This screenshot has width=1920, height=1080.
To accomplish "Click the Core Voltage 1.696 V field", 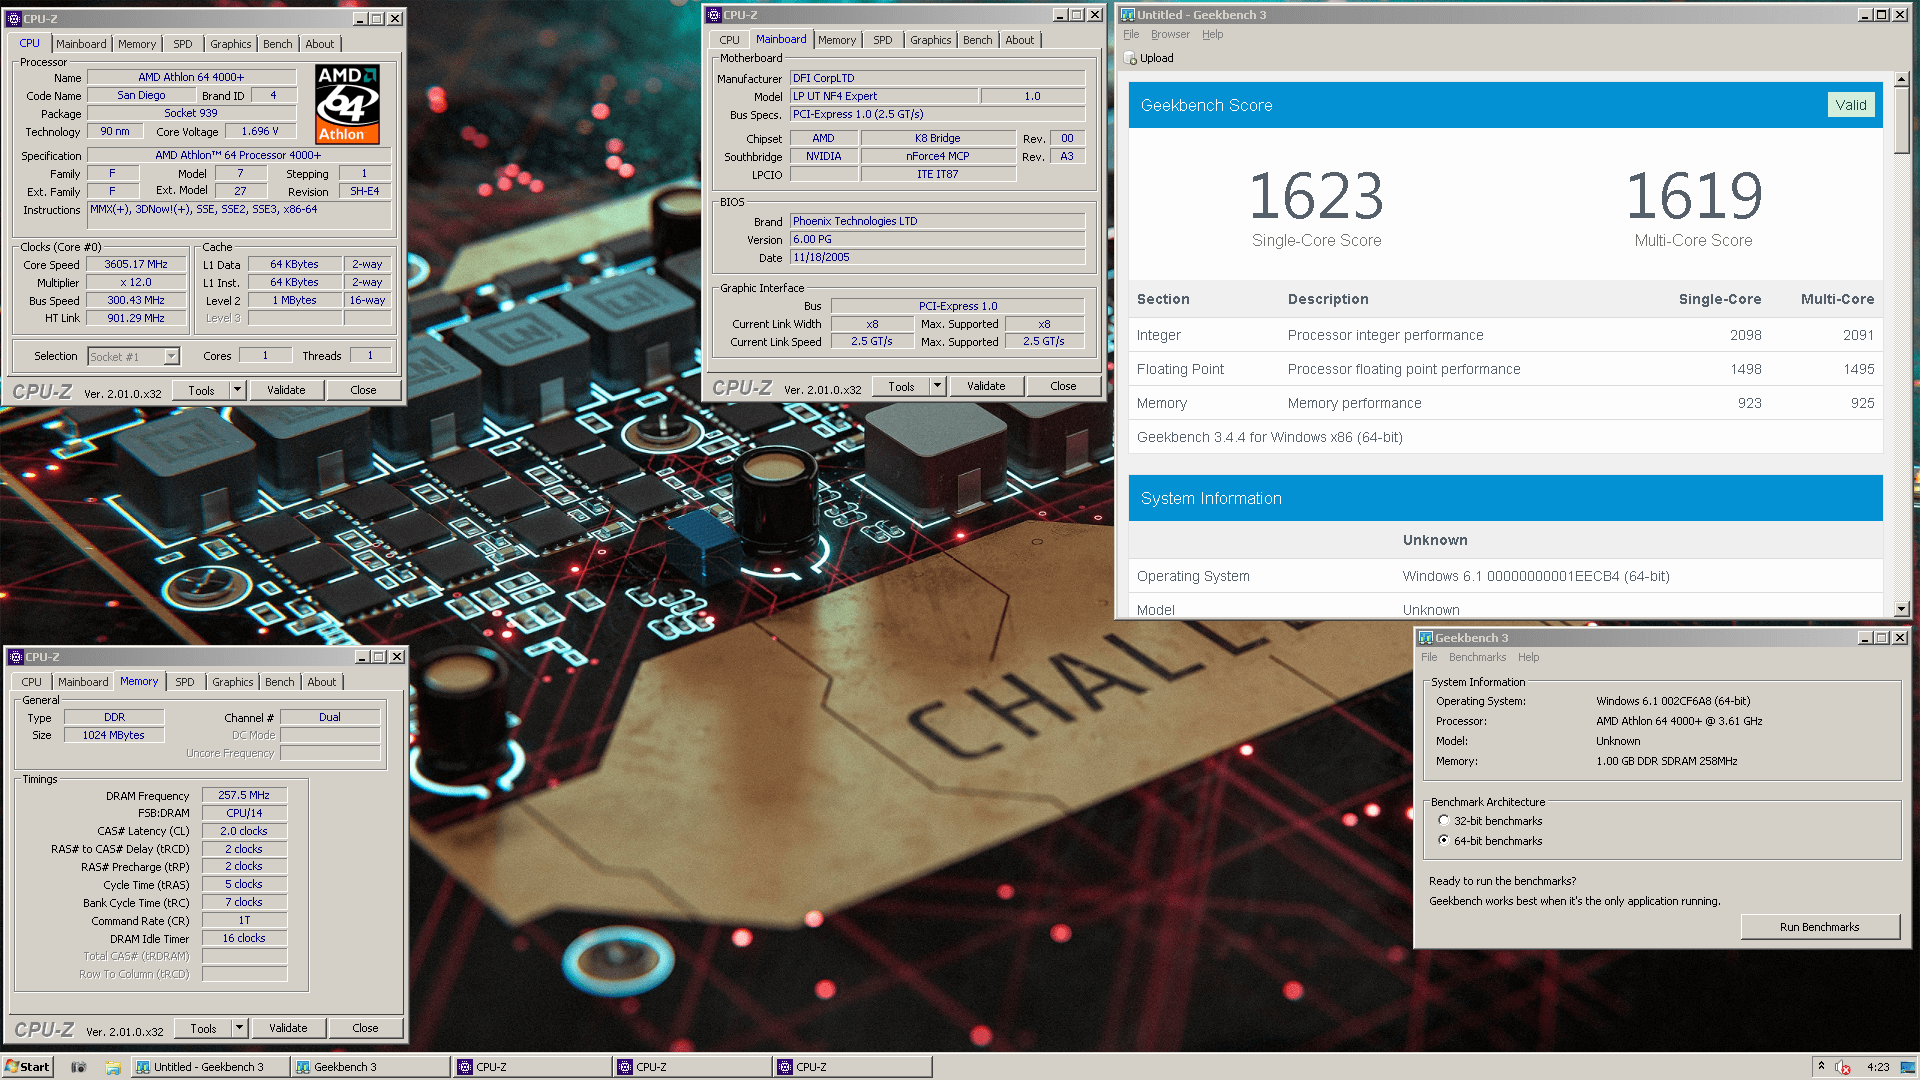I will 260,131.
